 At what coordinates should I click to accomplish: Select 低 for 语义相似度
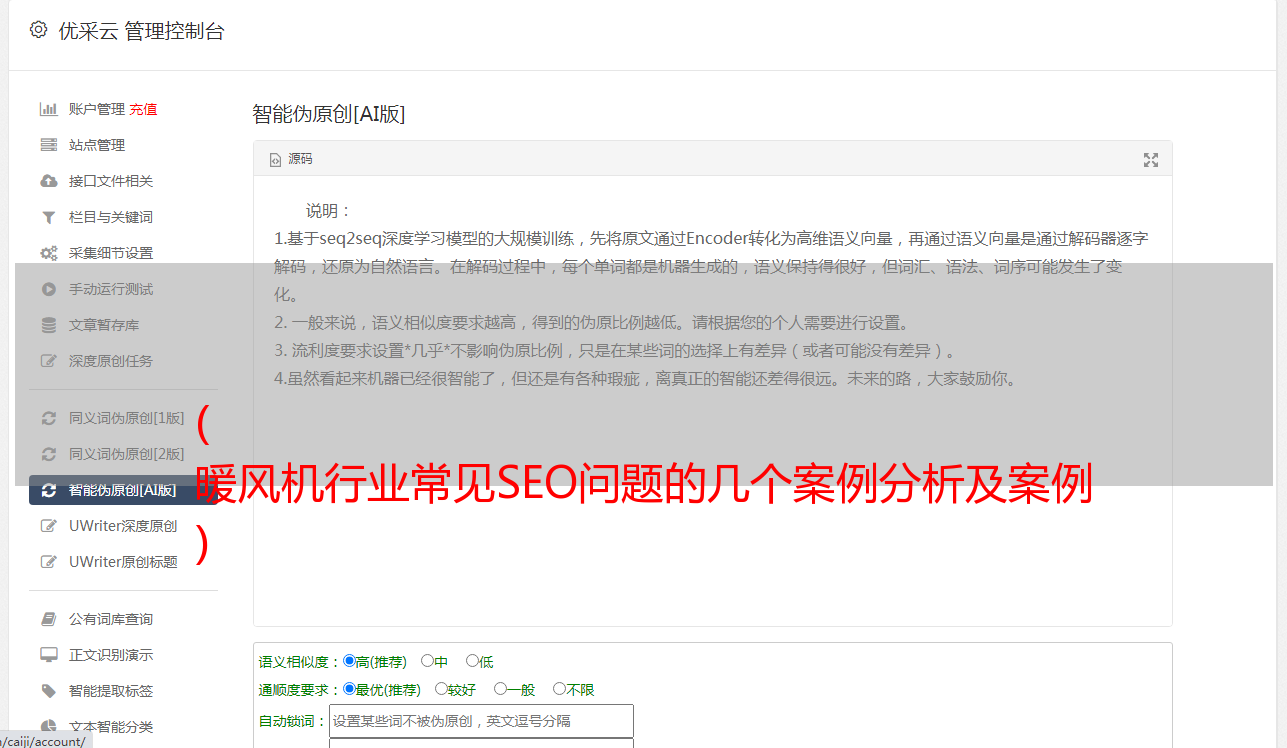473,661
